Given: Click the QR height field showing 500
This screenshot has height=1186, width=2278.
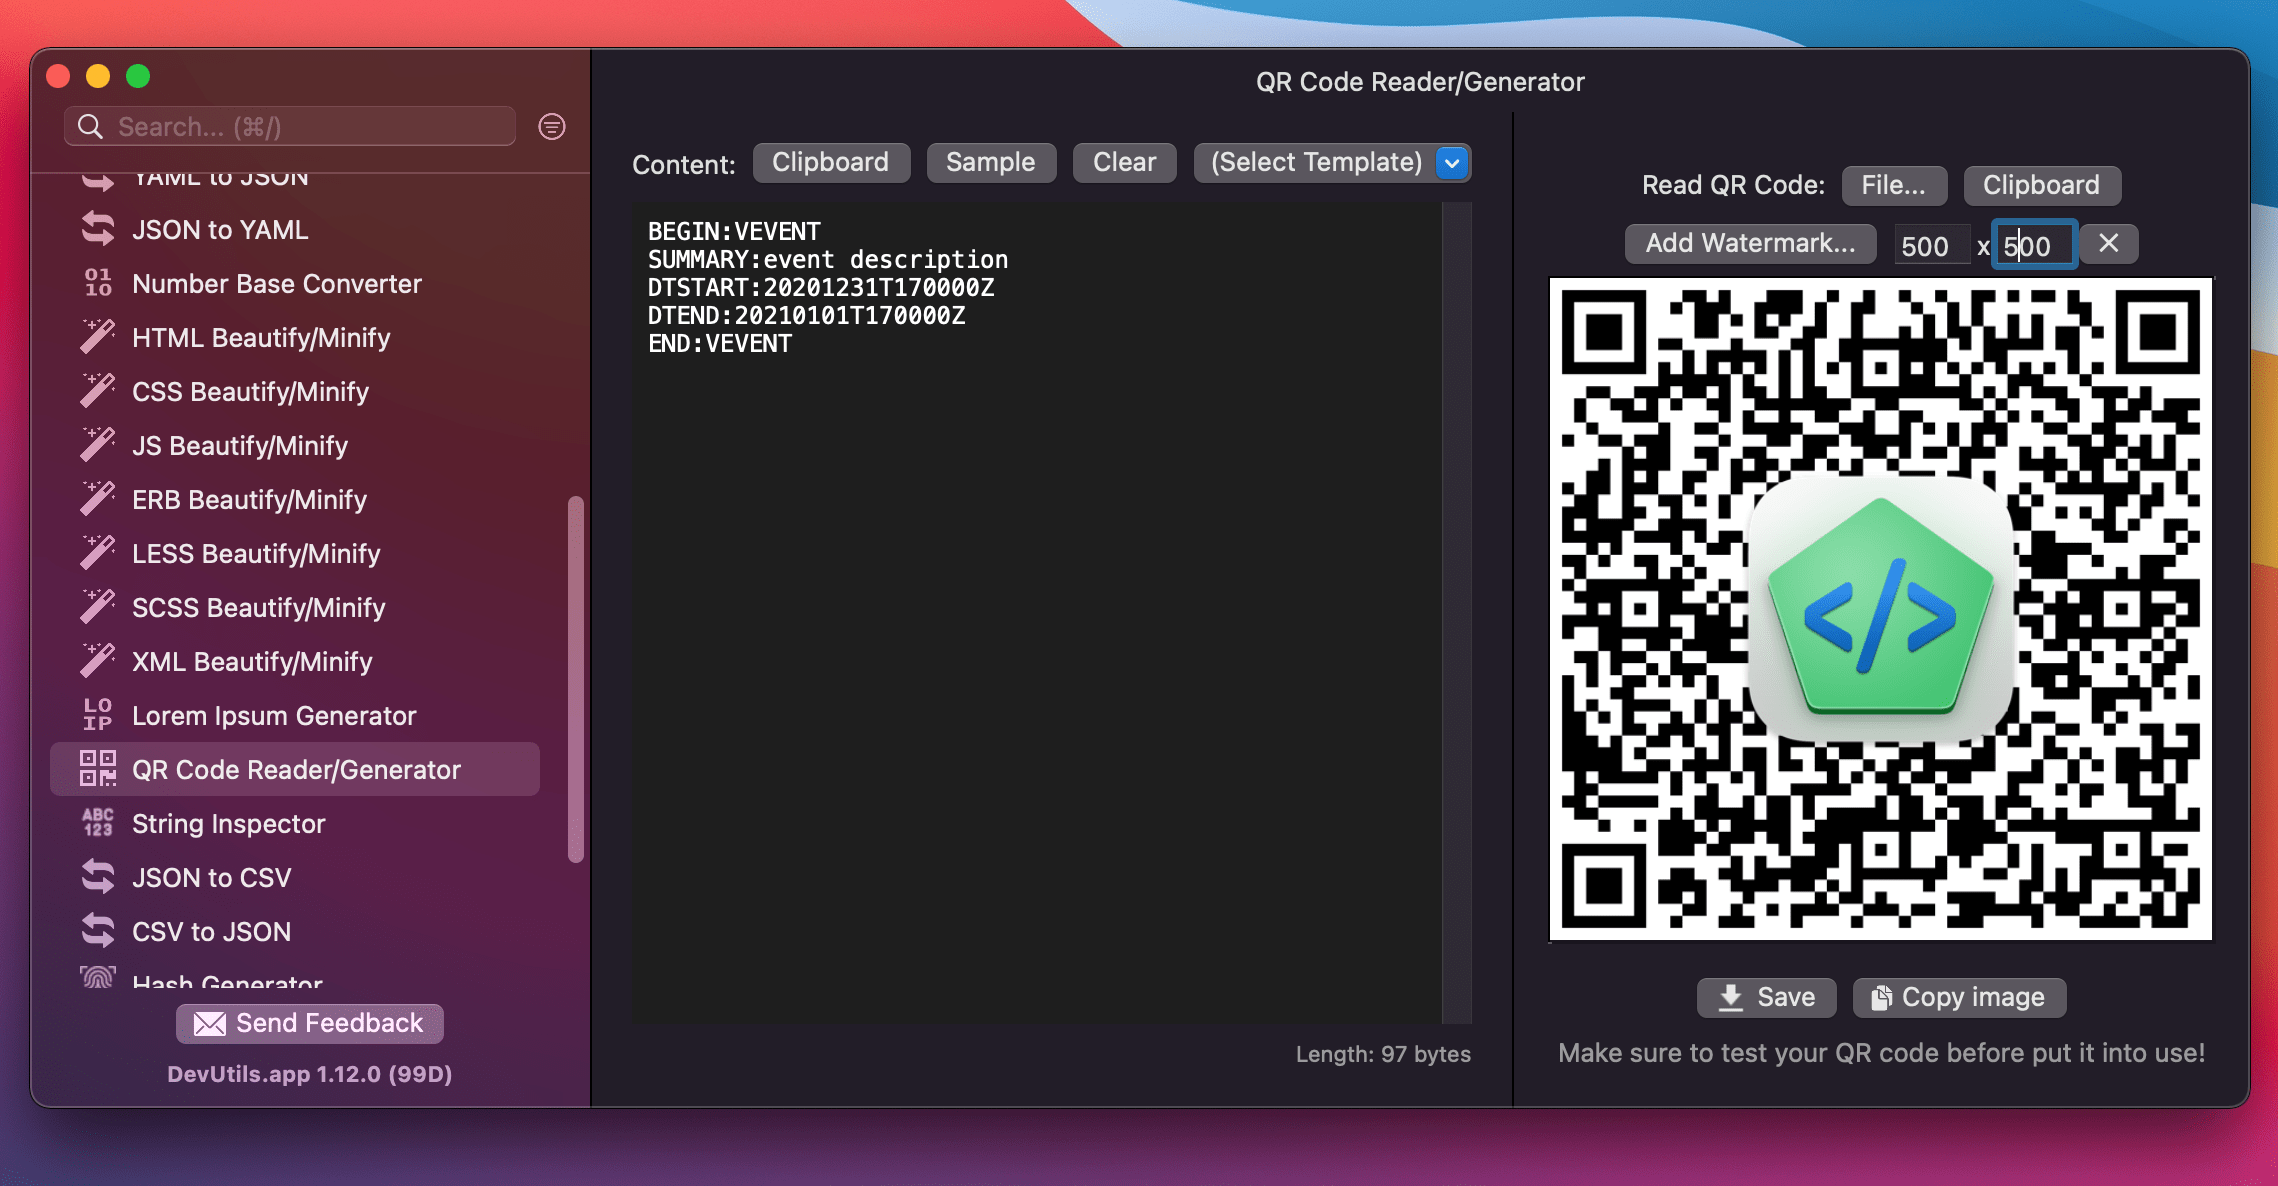Looking at the screenshot, I should pyautogui.click(x=2036, y=245).
